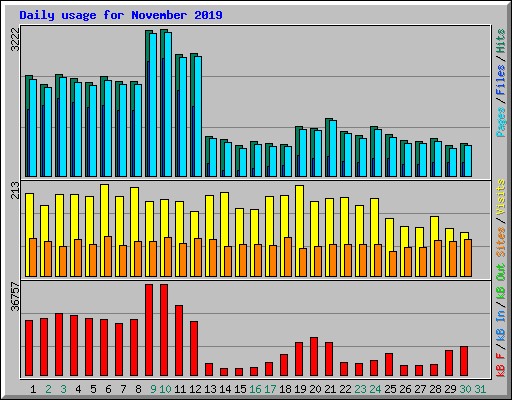The width and height of the screenshot is (512, 400).
Task: Click the day 29 label on the axis
Action: [450, 389]
